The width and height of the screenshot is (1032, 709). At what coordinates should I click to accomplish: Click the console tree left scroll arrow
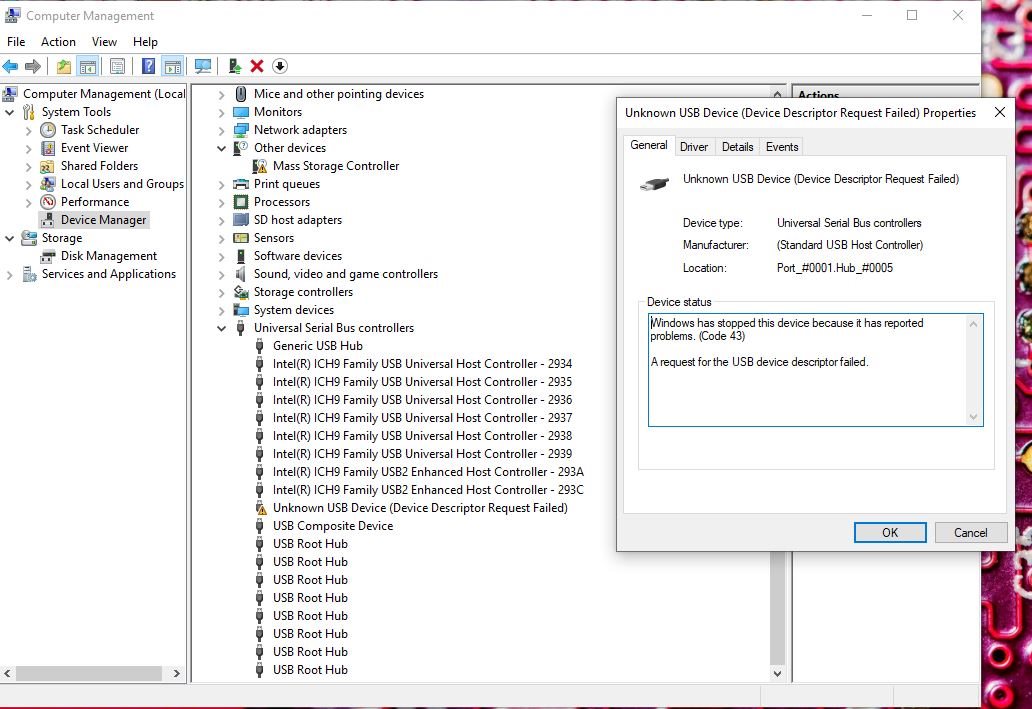[7, 673]
